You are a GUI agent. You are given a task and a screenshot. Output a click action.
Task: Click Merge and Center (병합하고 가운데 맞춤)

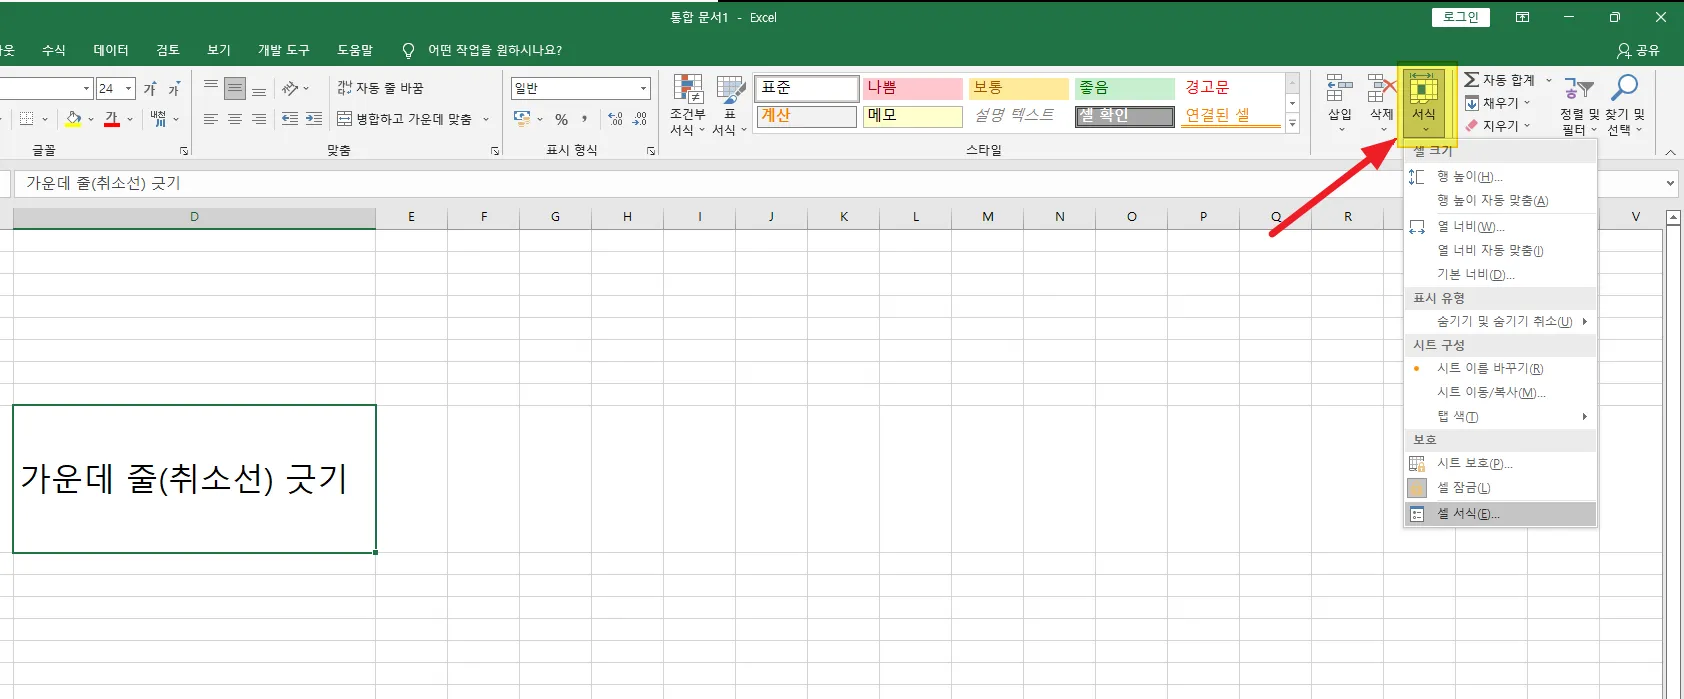point(404,119)
